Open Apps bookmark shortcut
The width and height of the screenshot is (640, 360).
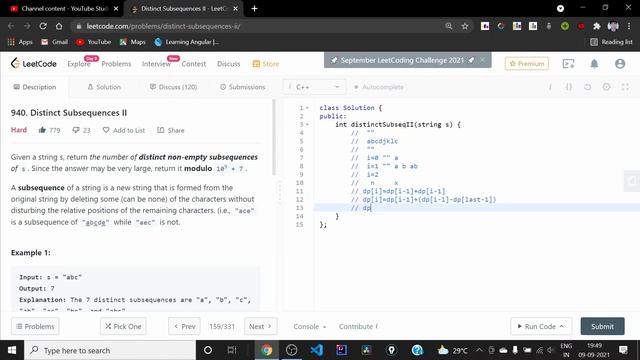(20, 42)
